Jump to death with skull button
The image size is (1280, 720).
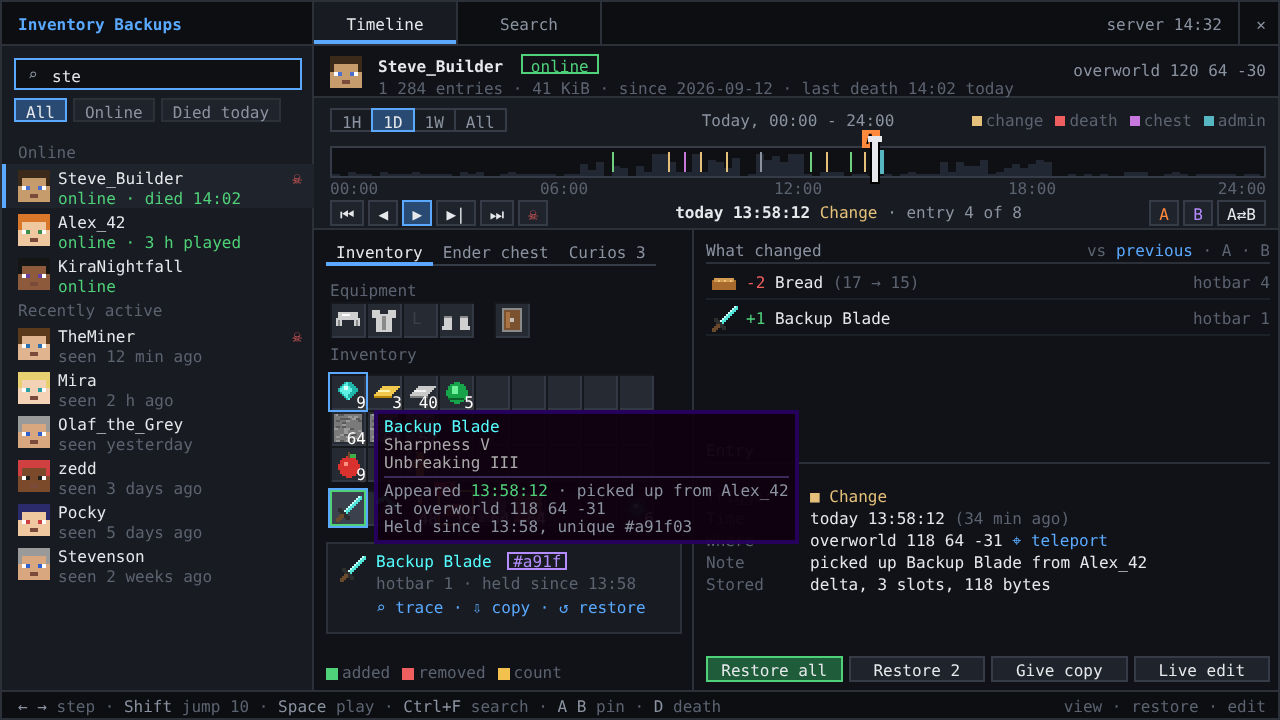(533, 213)
